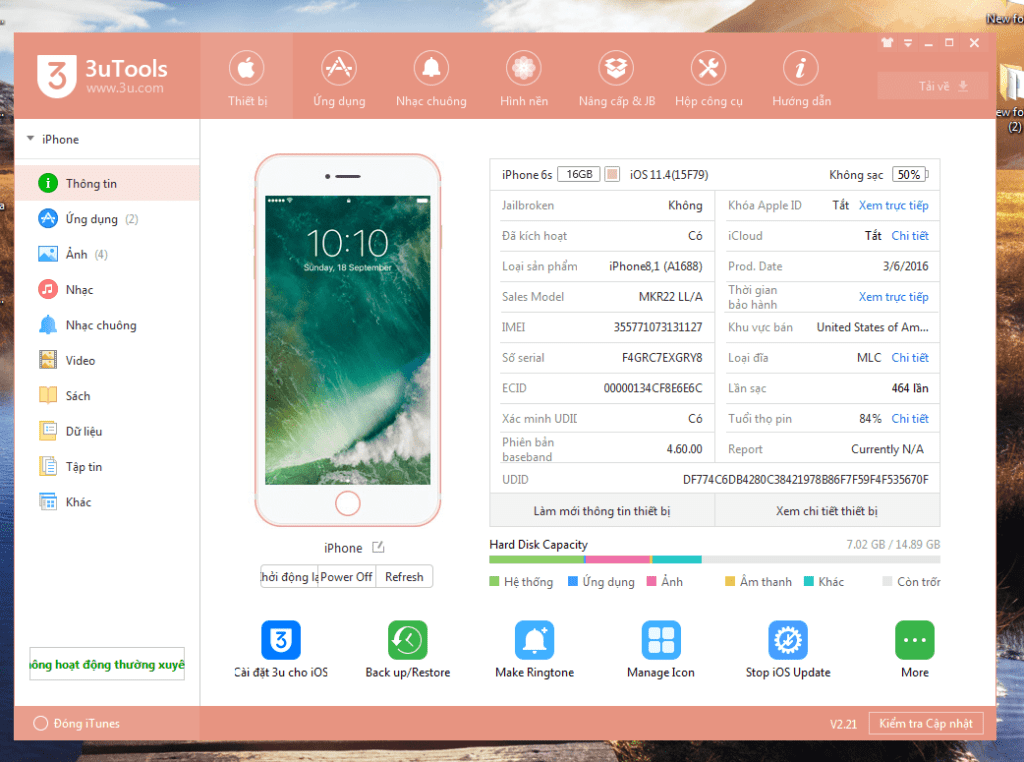Toggle the Đóng iTunes radio button

40,723
